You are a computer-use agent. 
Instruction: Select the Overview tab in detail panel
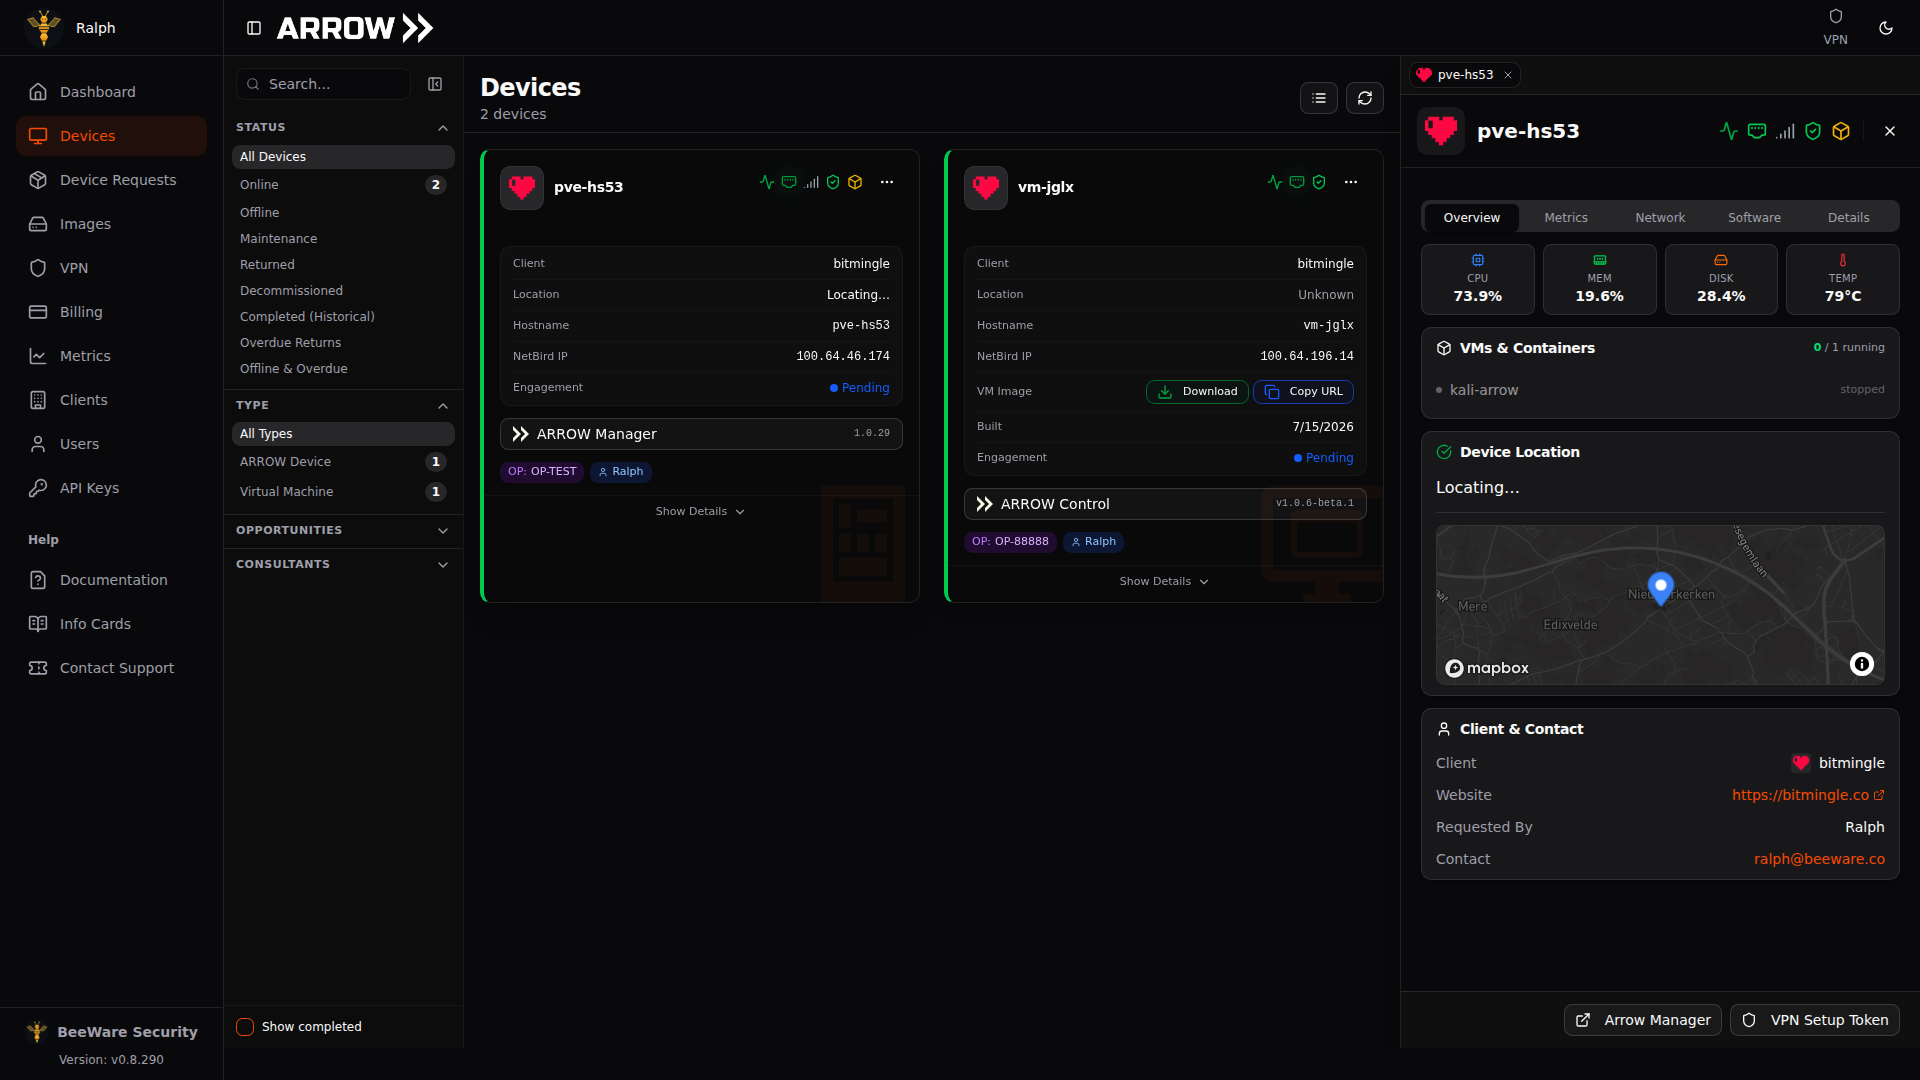[1471, 218]
